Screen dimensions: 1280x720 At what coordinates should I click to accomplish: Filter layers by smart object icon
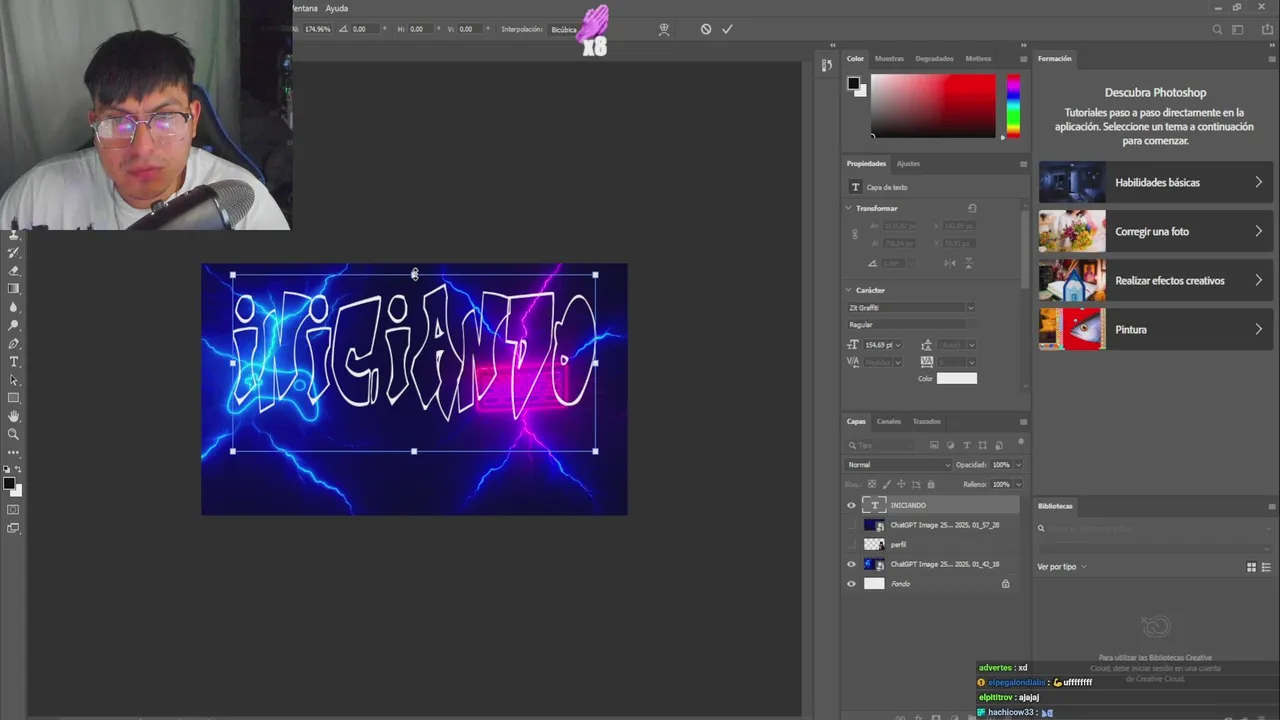click(x=998, y=445)
